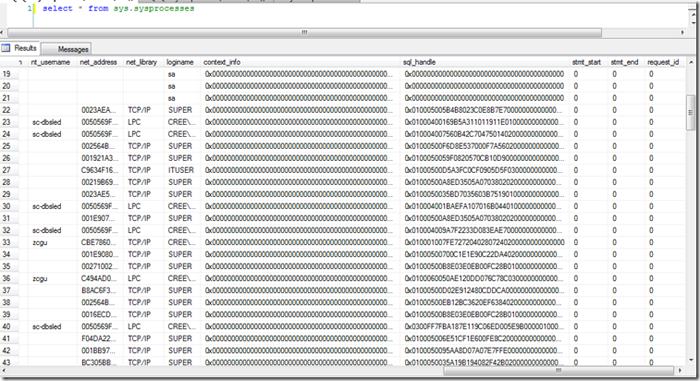Click net_address CBE7860... in row 33

pos(100,243)
